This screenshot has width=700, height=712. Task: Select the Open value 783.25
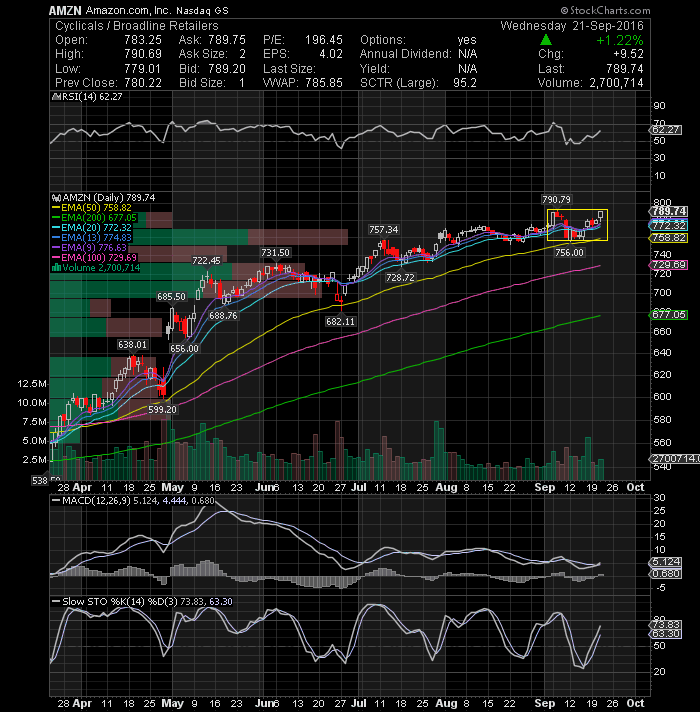tap(143, 40)
